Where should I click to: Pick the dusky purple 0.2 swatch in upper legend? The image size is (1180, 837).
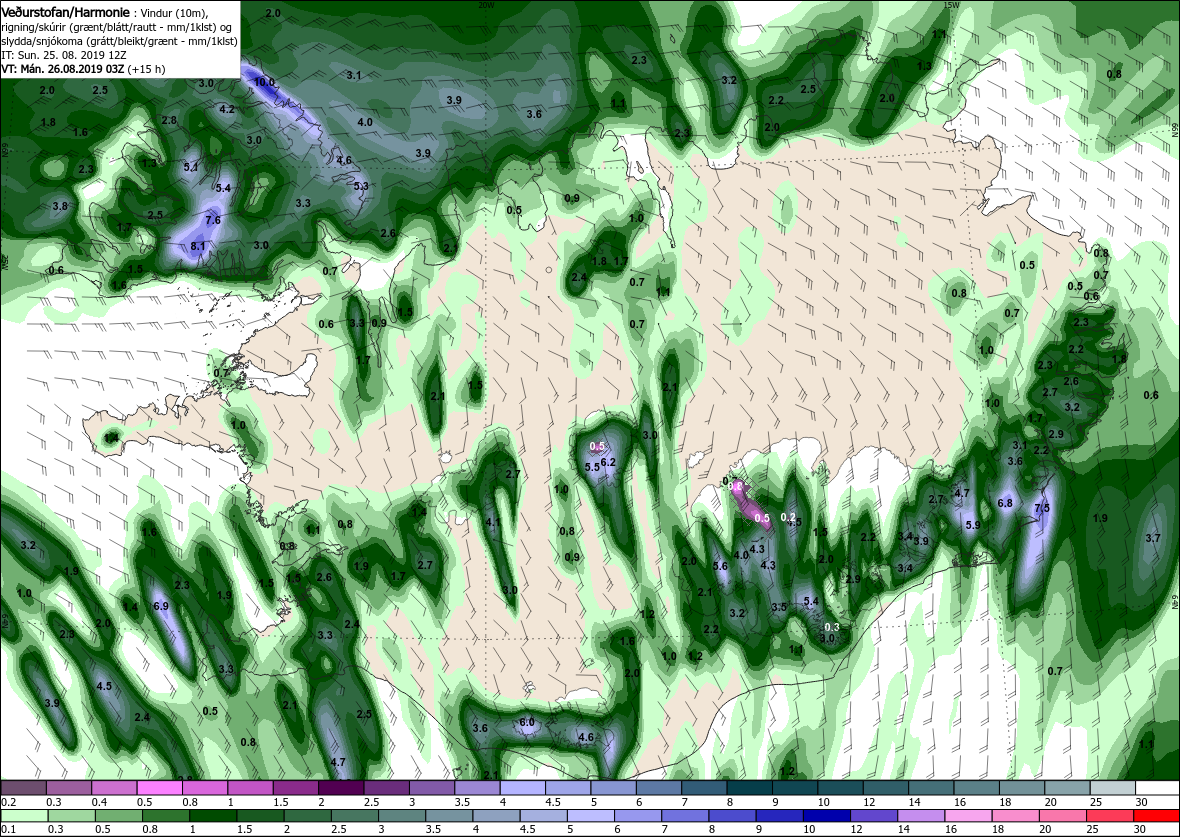tap(23, 787)
